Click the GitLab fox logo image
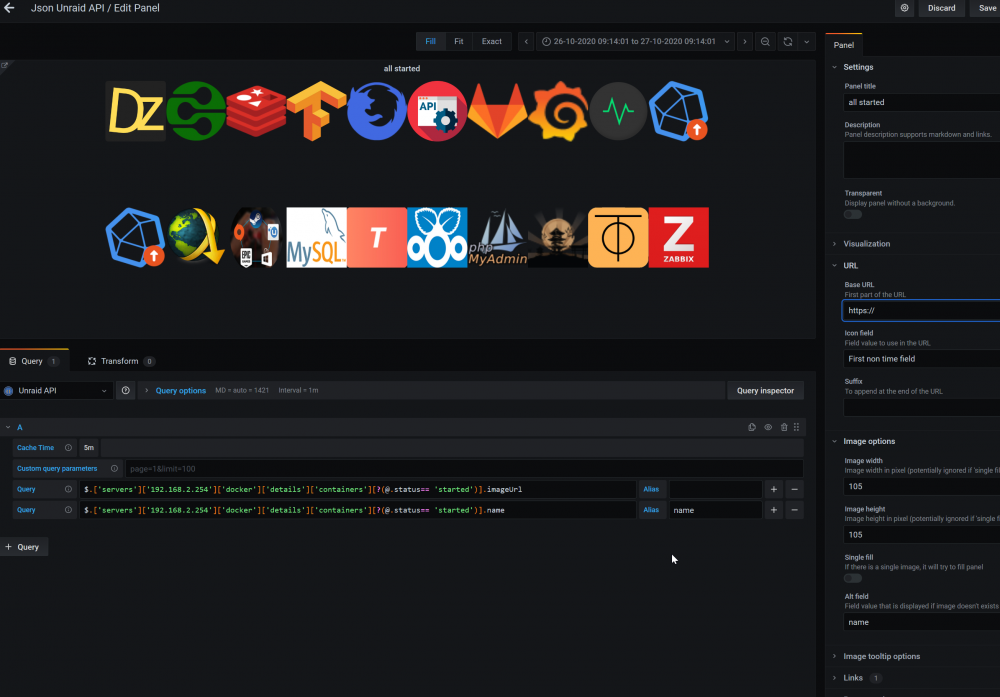Viewport: 1000px width, 697px height. [x=497, y=111]
